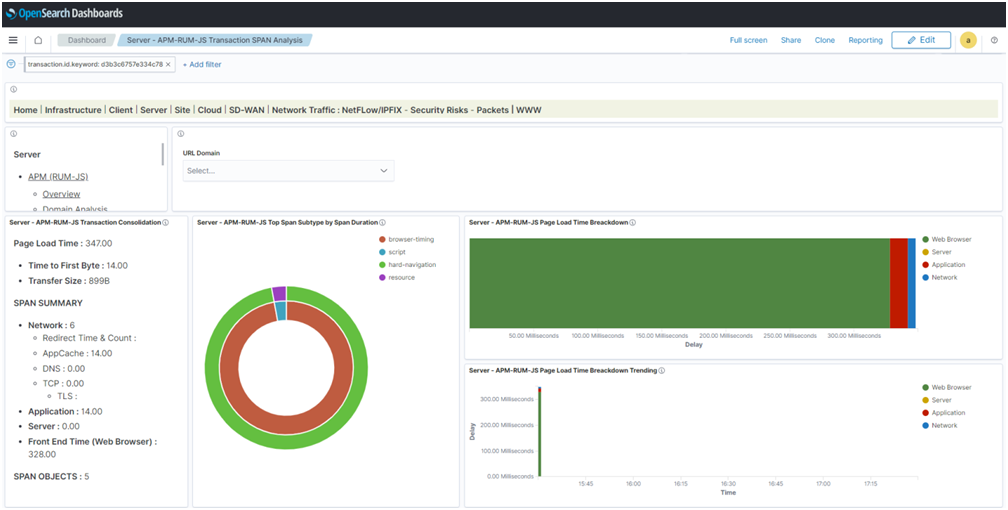Open the Site navigation link
Viewport: 1008px width, 510px height.
[183, 110]
